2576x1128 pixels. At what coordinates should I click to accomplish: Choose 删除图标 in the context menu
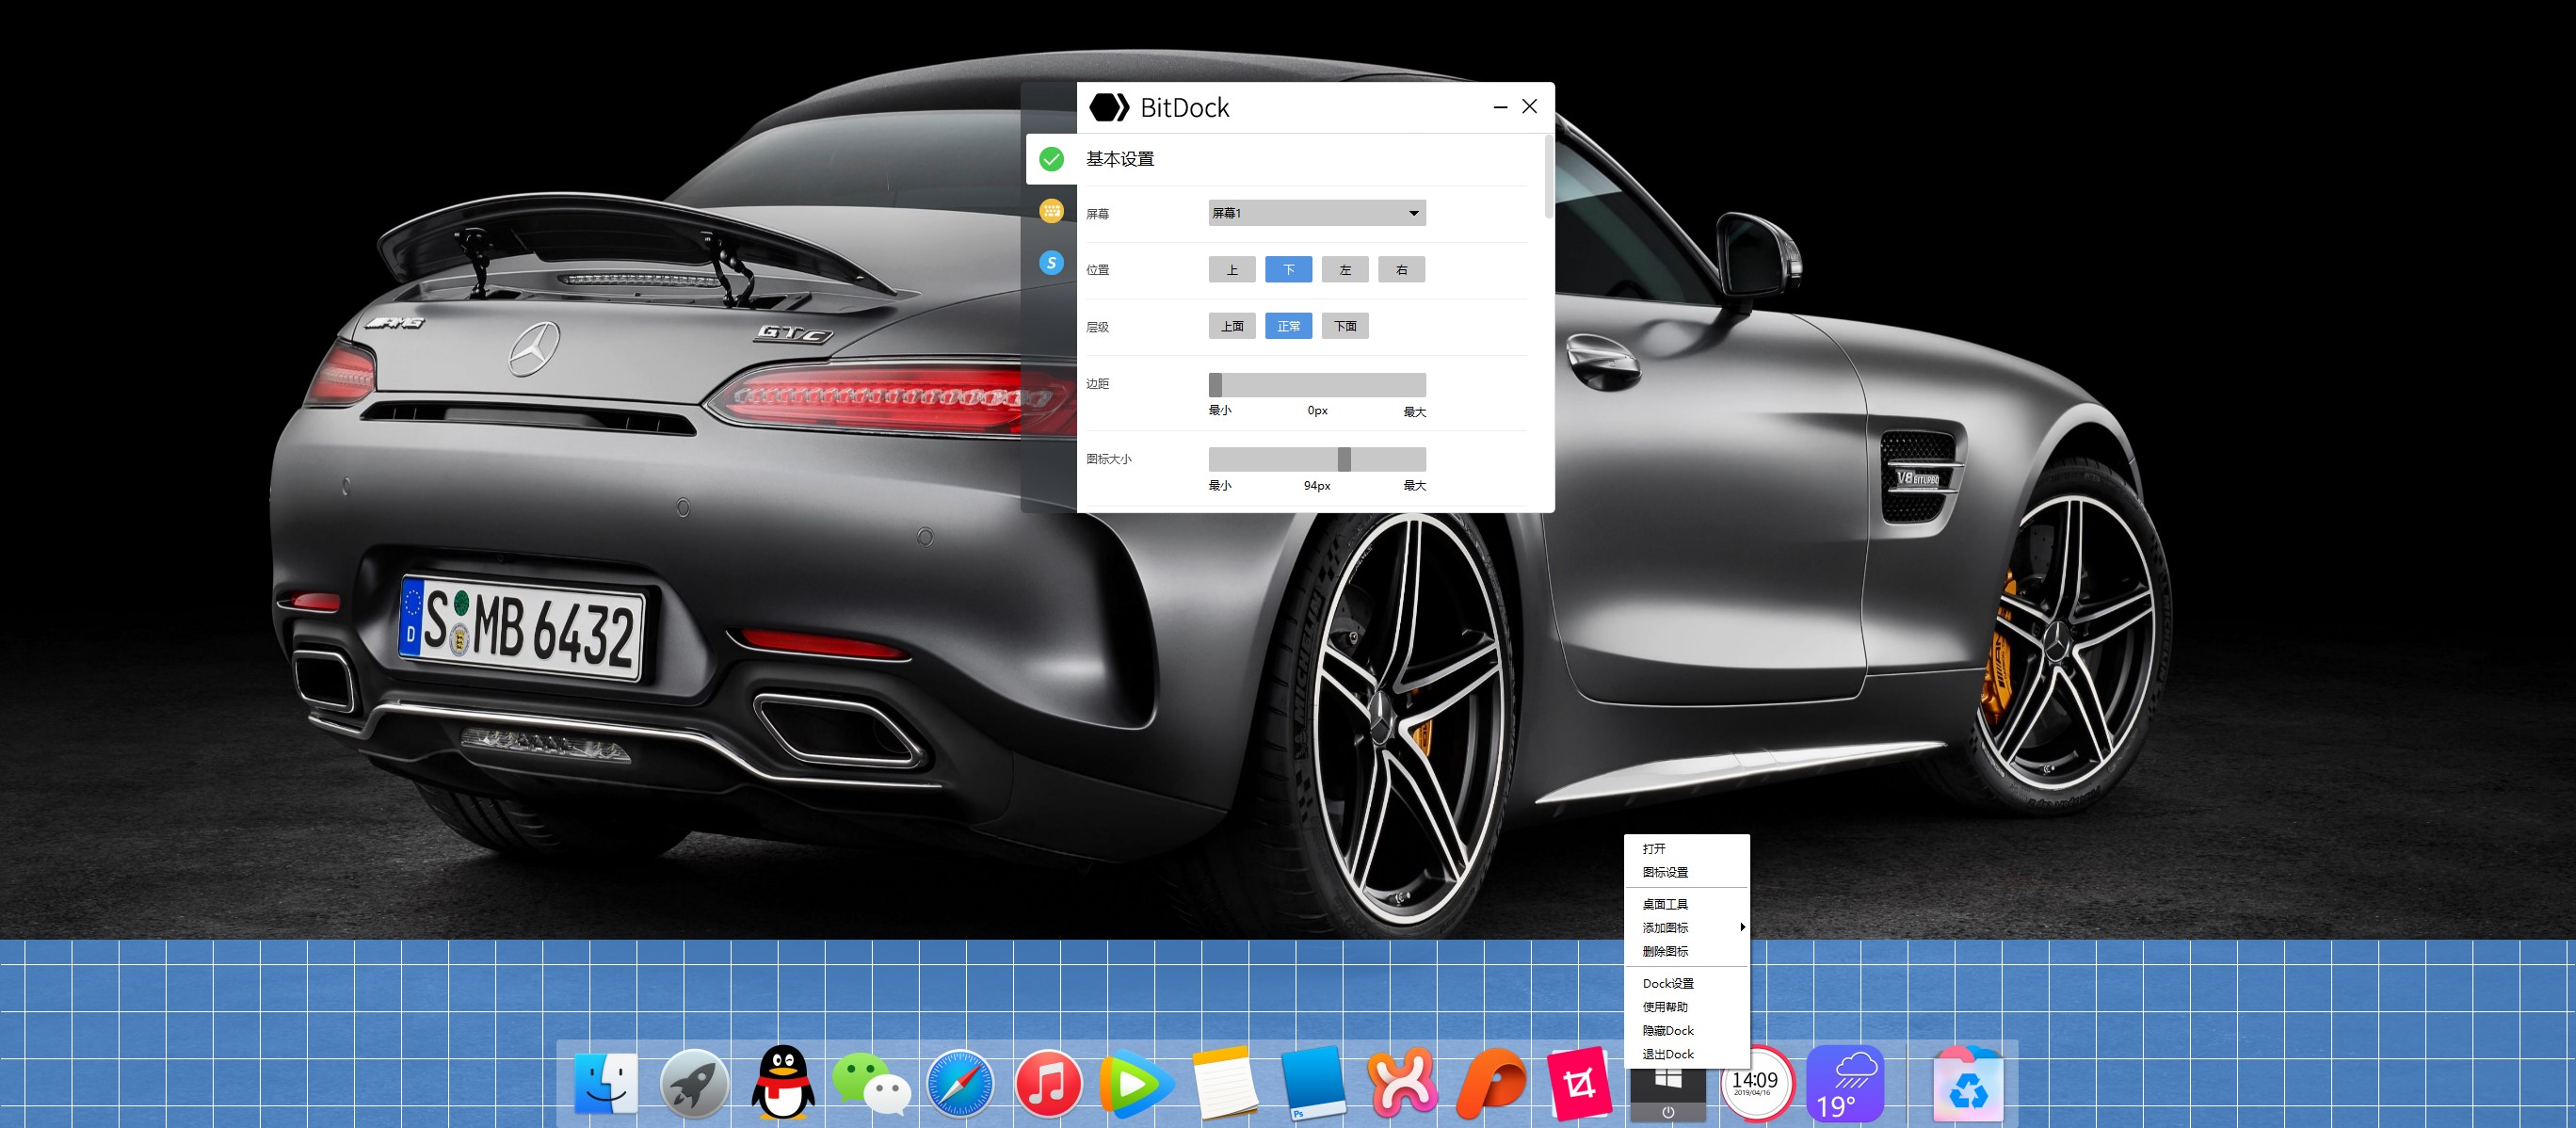click(x=1686, y=952)
